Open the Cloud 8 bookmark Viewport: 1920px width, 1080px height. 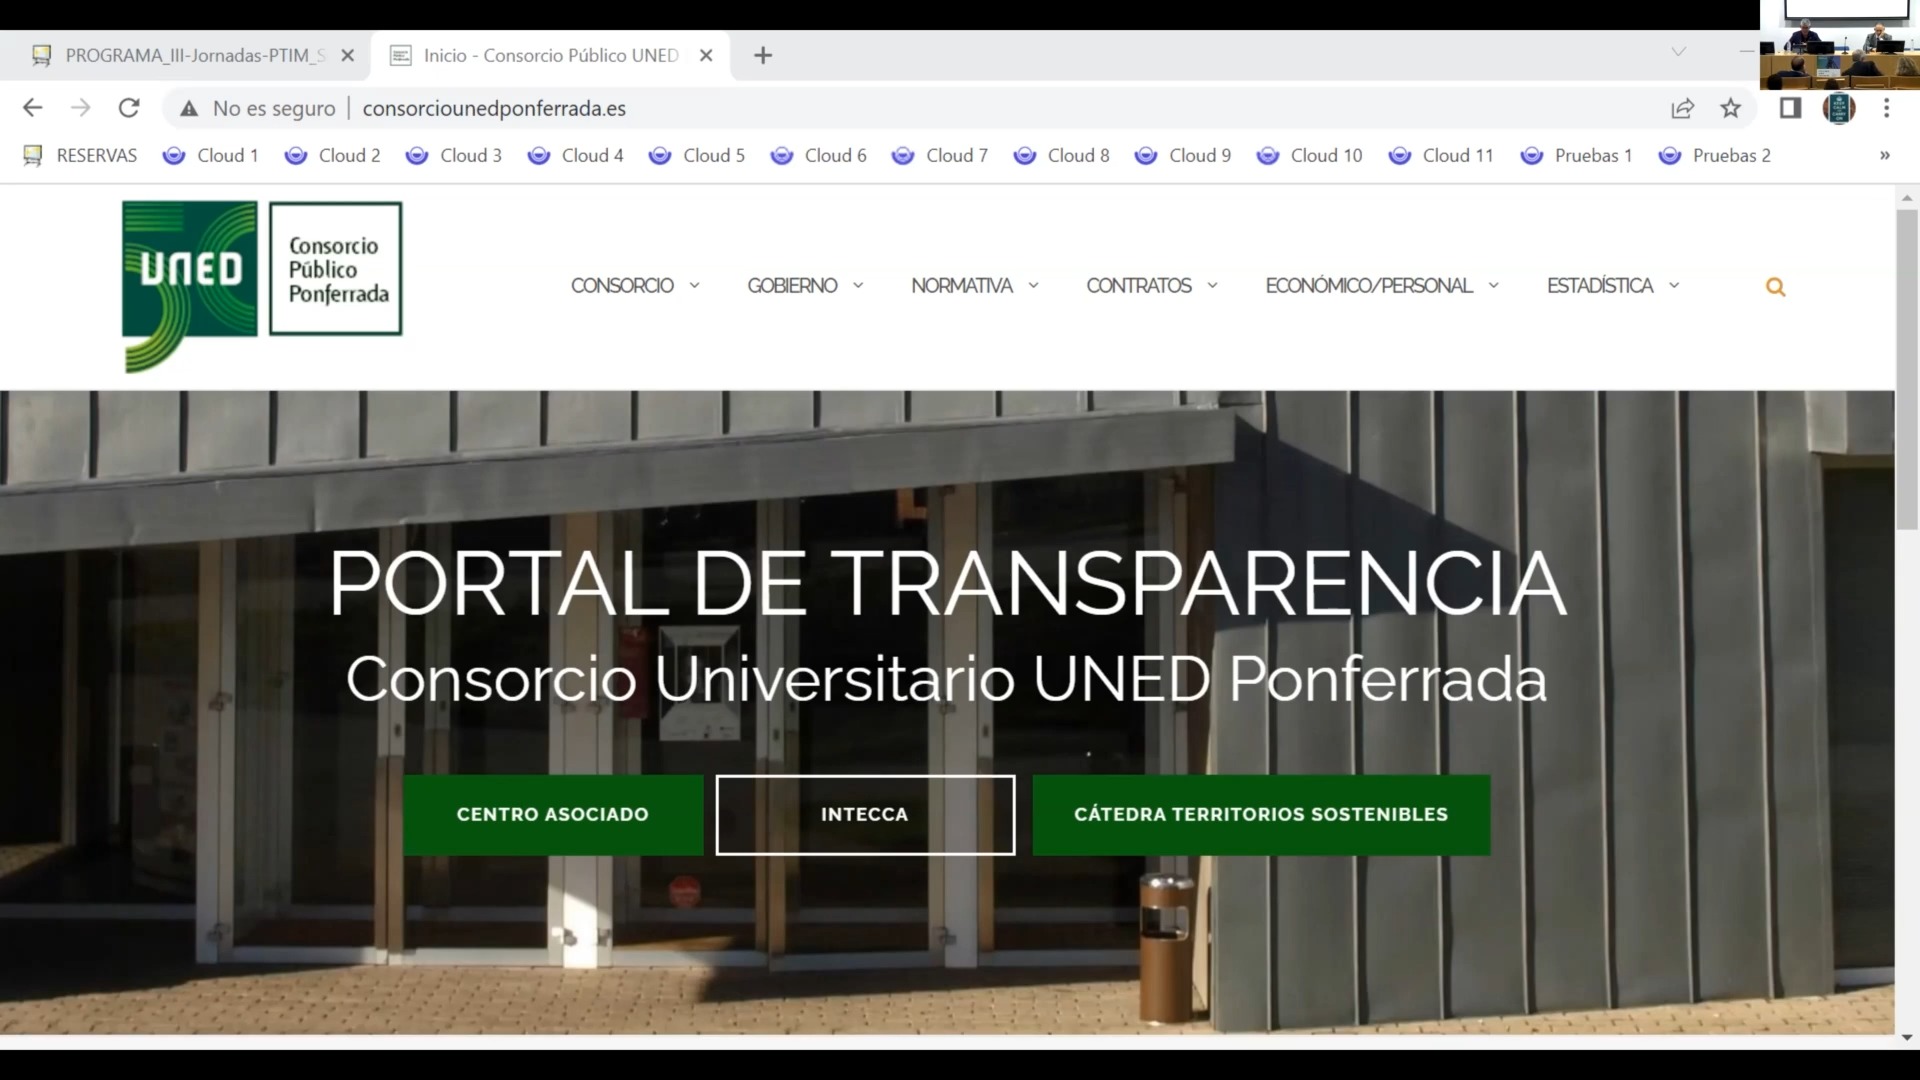tap(1062, 155)
